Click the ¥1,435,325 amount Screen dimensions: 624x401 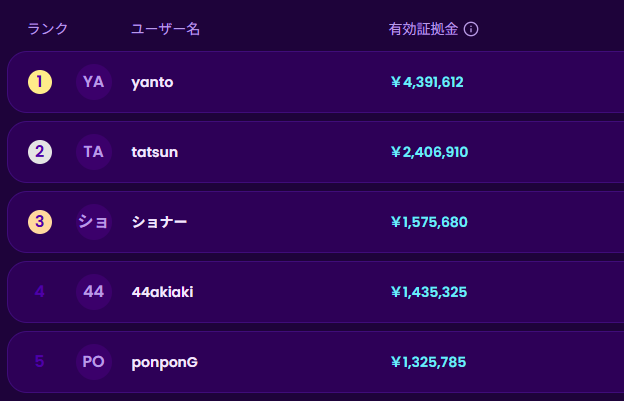(429, 292)
